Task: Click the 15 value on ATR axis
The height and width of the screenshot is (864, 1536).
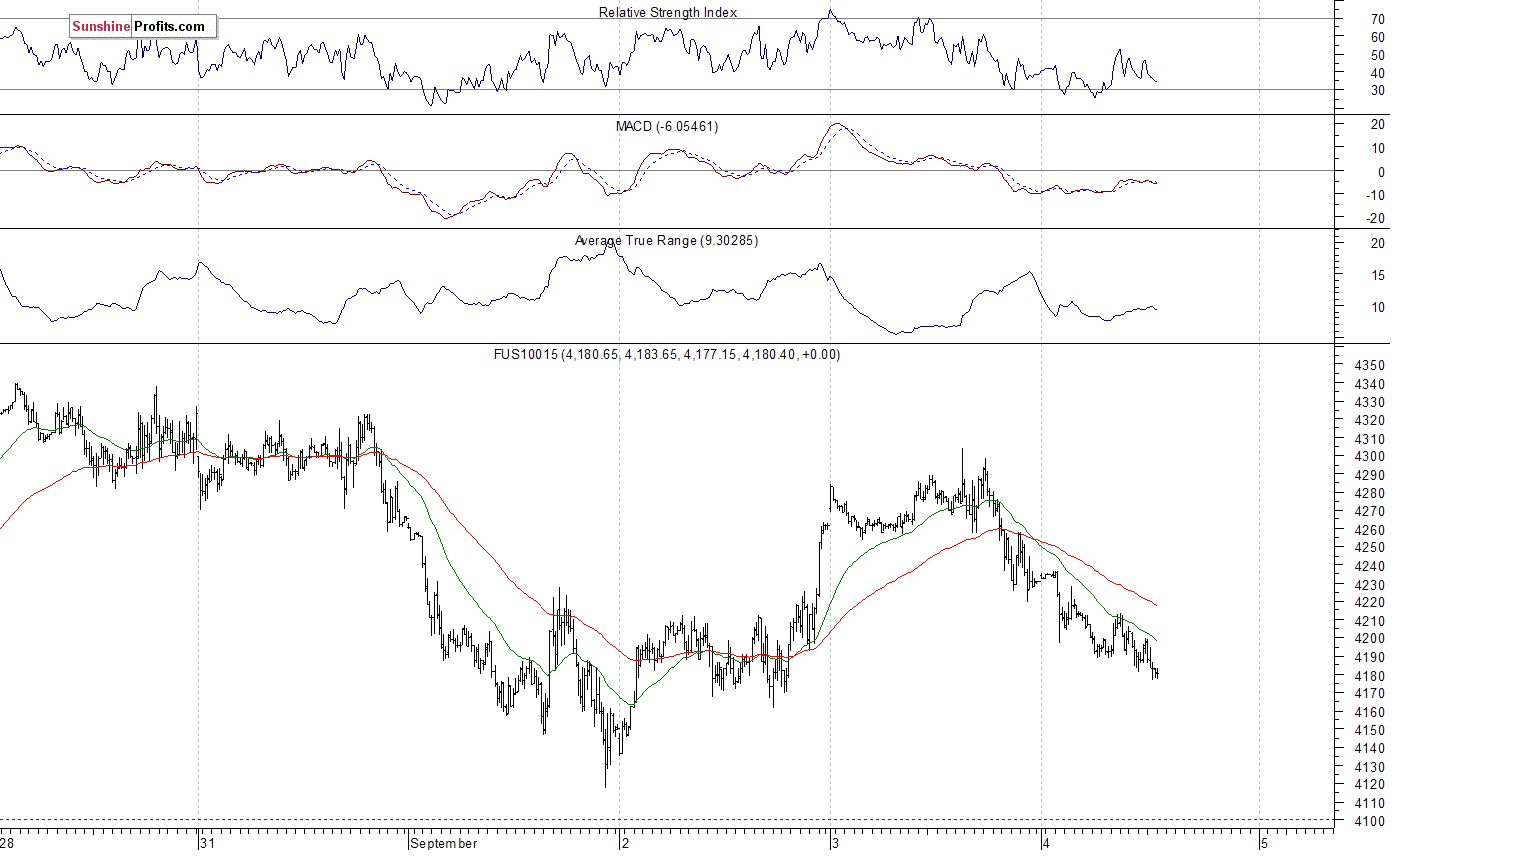Action: click(x=1378, y=275)
